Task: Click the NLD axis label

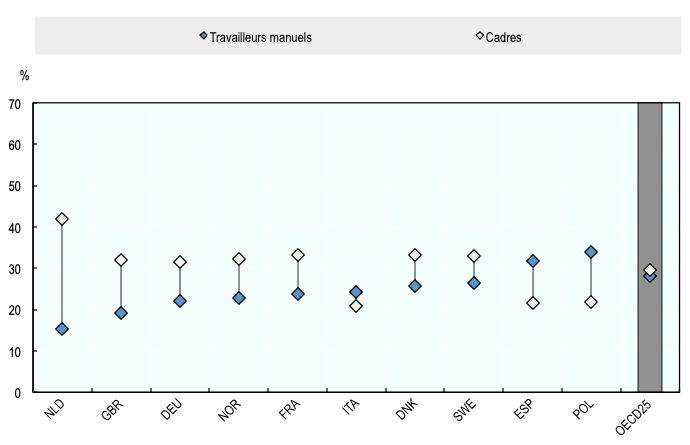Action: tap(58, 414)
